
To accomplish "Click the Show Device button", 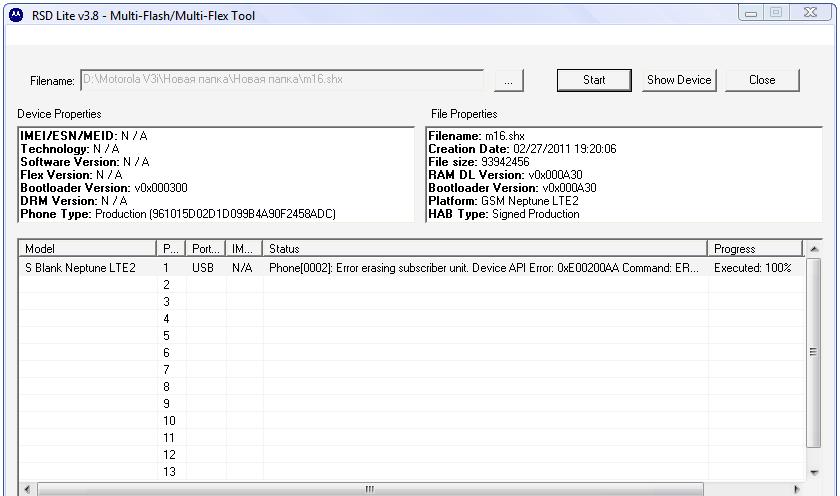I will click(x=679, y=80).
